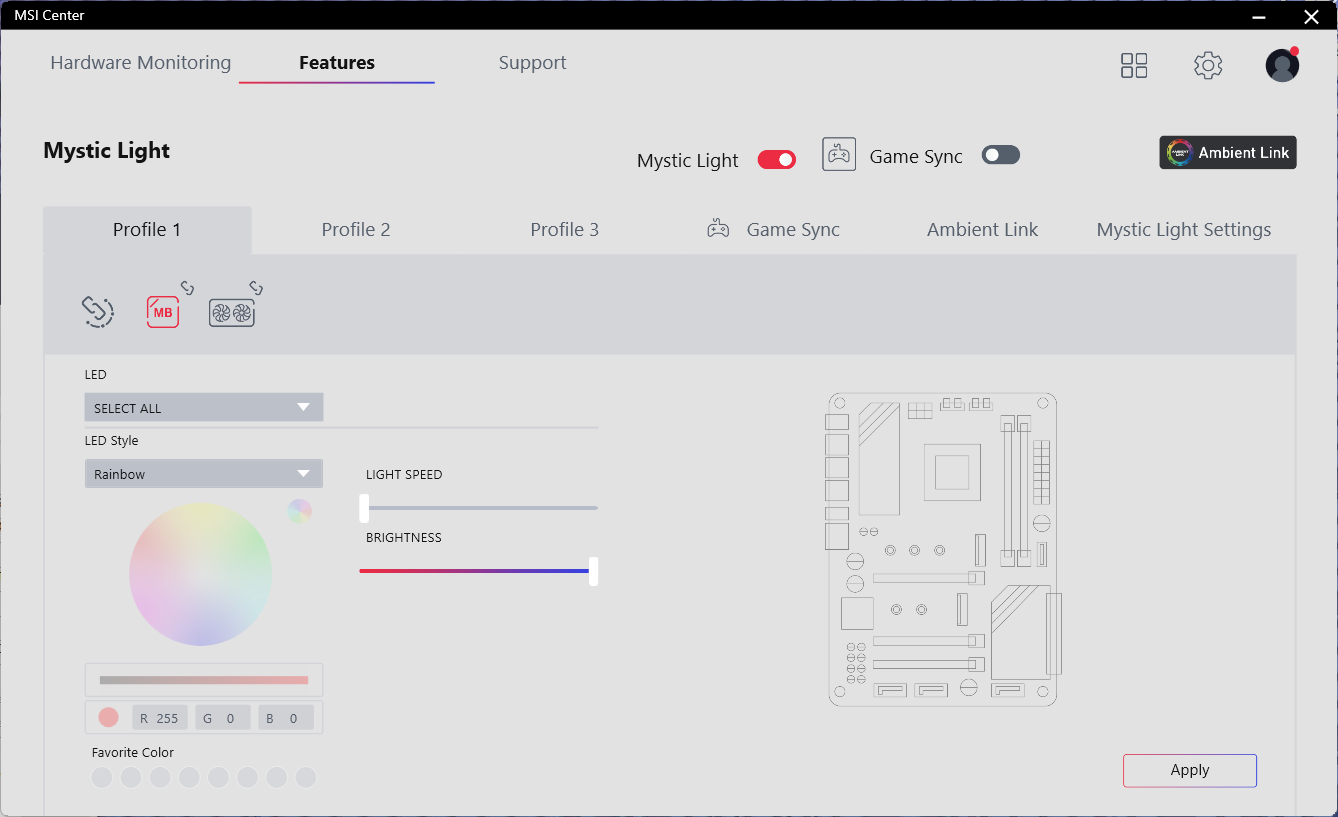Switch to Profile 3
Screen dimensions: 1338x817
(x=565, y=230)
